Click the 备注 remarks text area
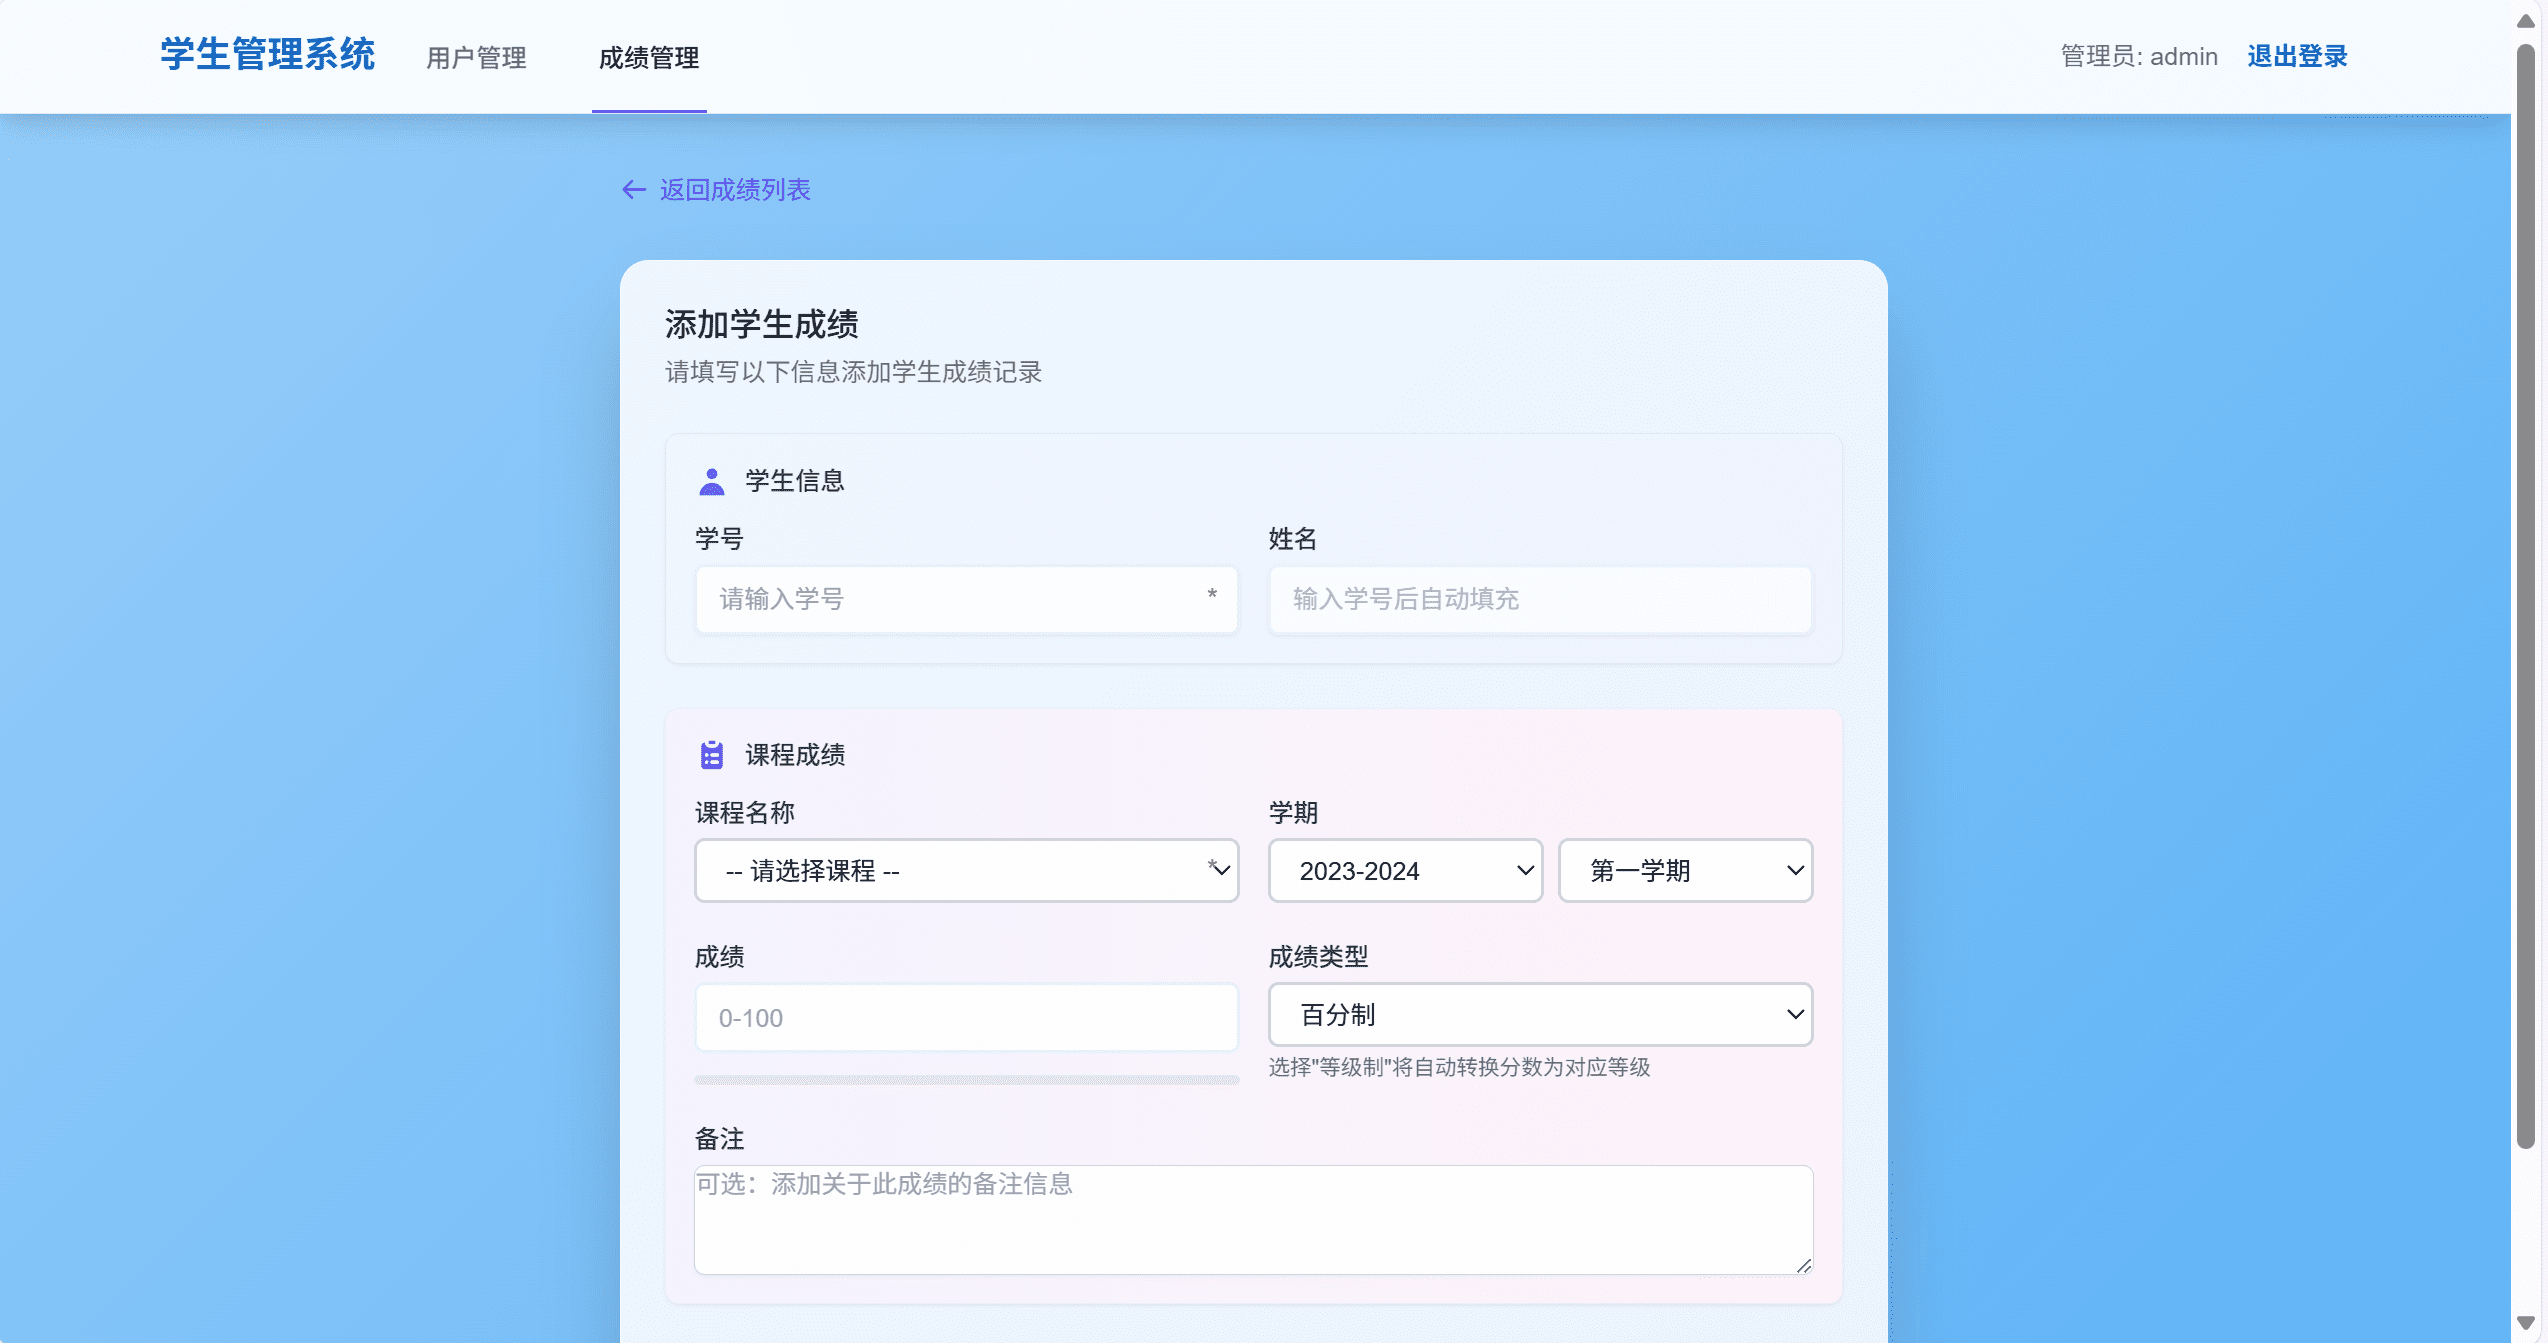Screen dimensions: 2548x1343 pyautogui.click(x=1251, y=1220)
